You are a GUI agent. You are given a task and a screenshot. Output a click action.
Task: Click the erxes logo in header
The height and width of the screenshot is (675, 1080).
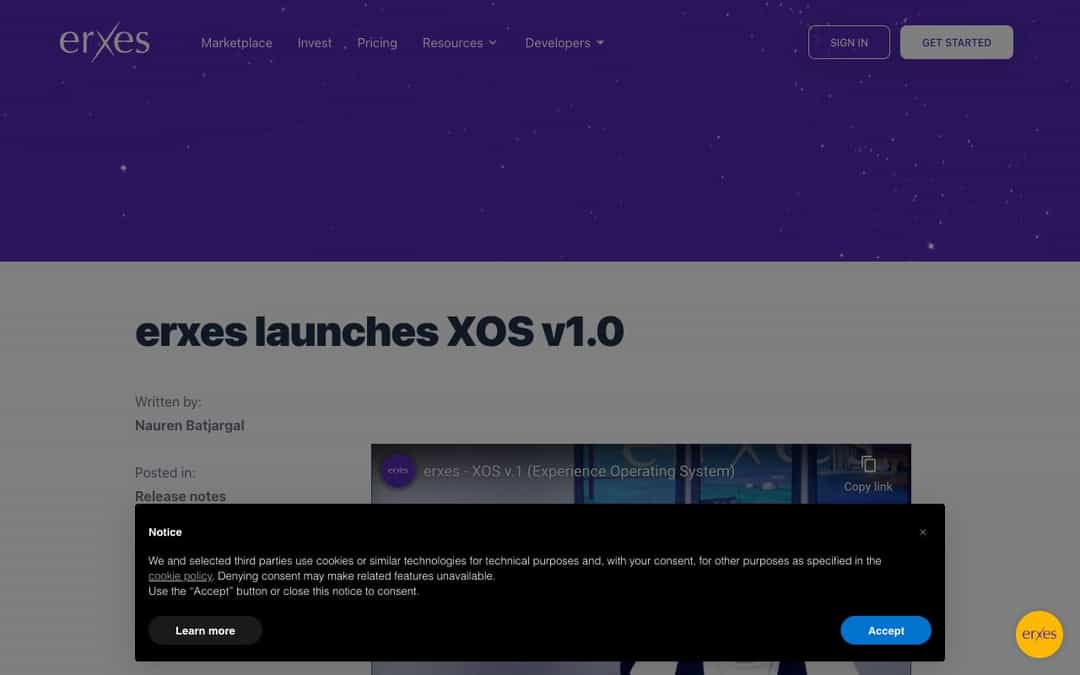tap(104, 41)
